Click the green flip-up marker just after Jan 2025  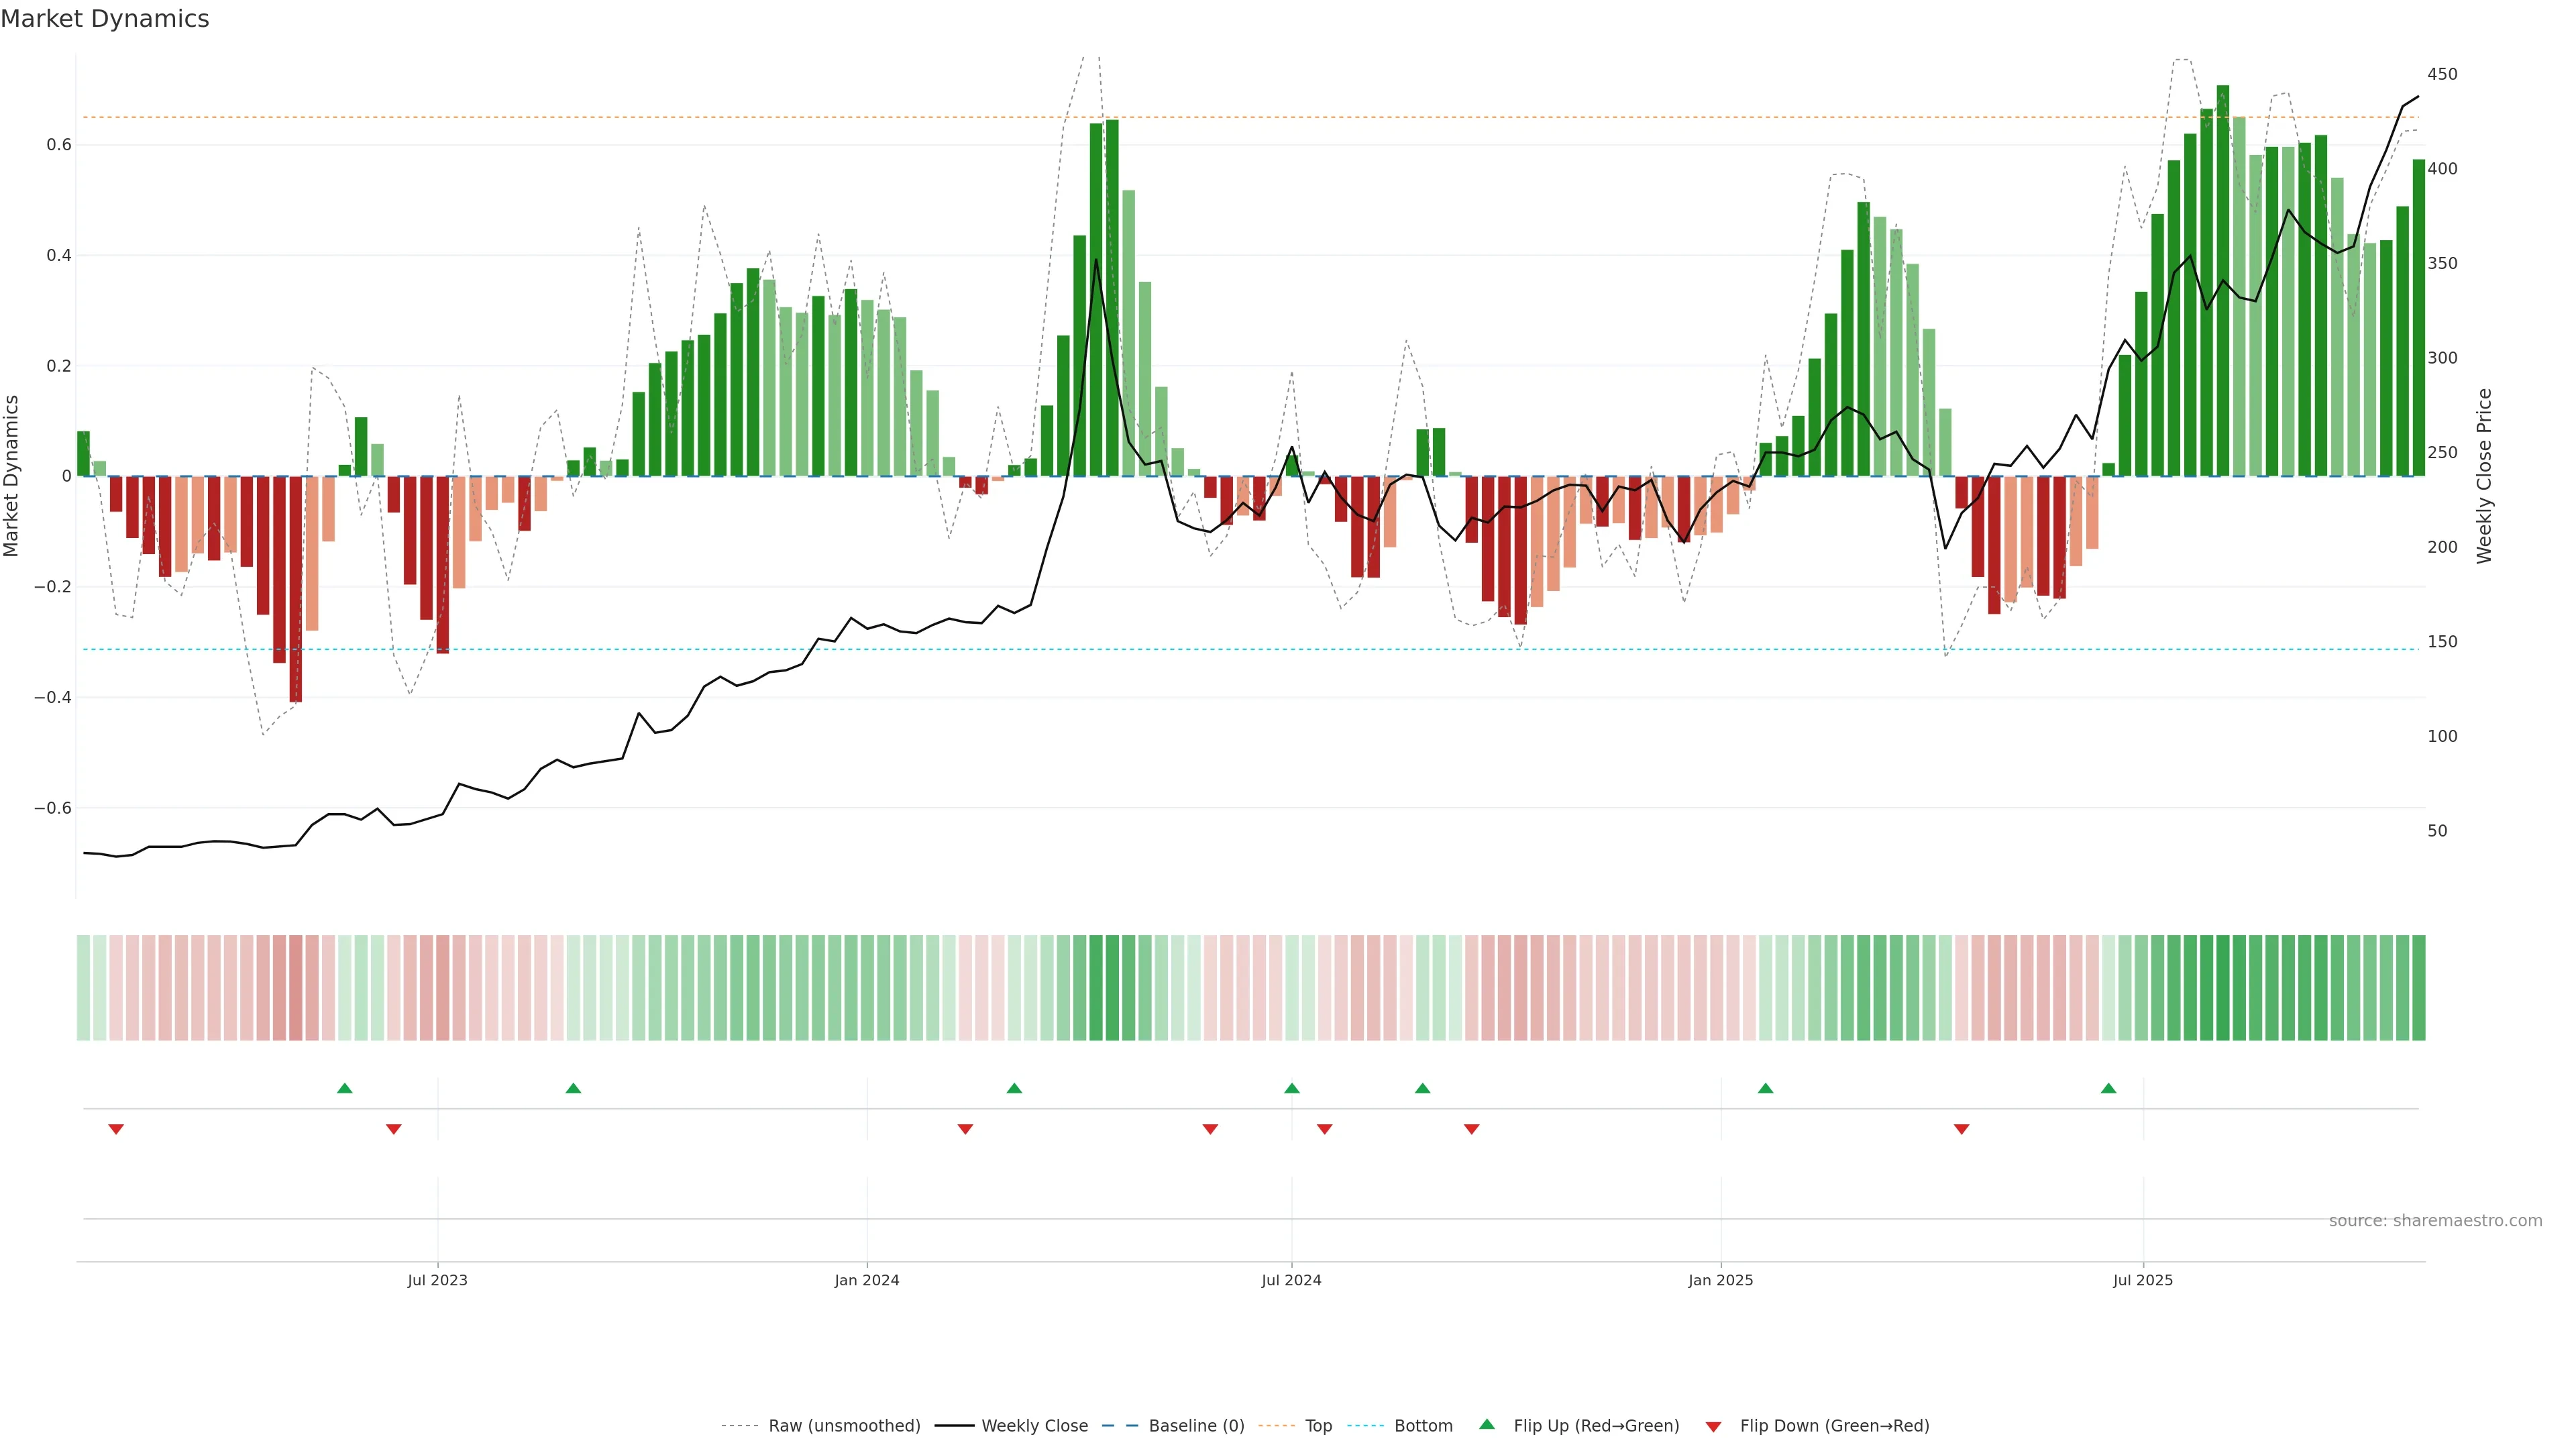(x=1766, y=1088)
